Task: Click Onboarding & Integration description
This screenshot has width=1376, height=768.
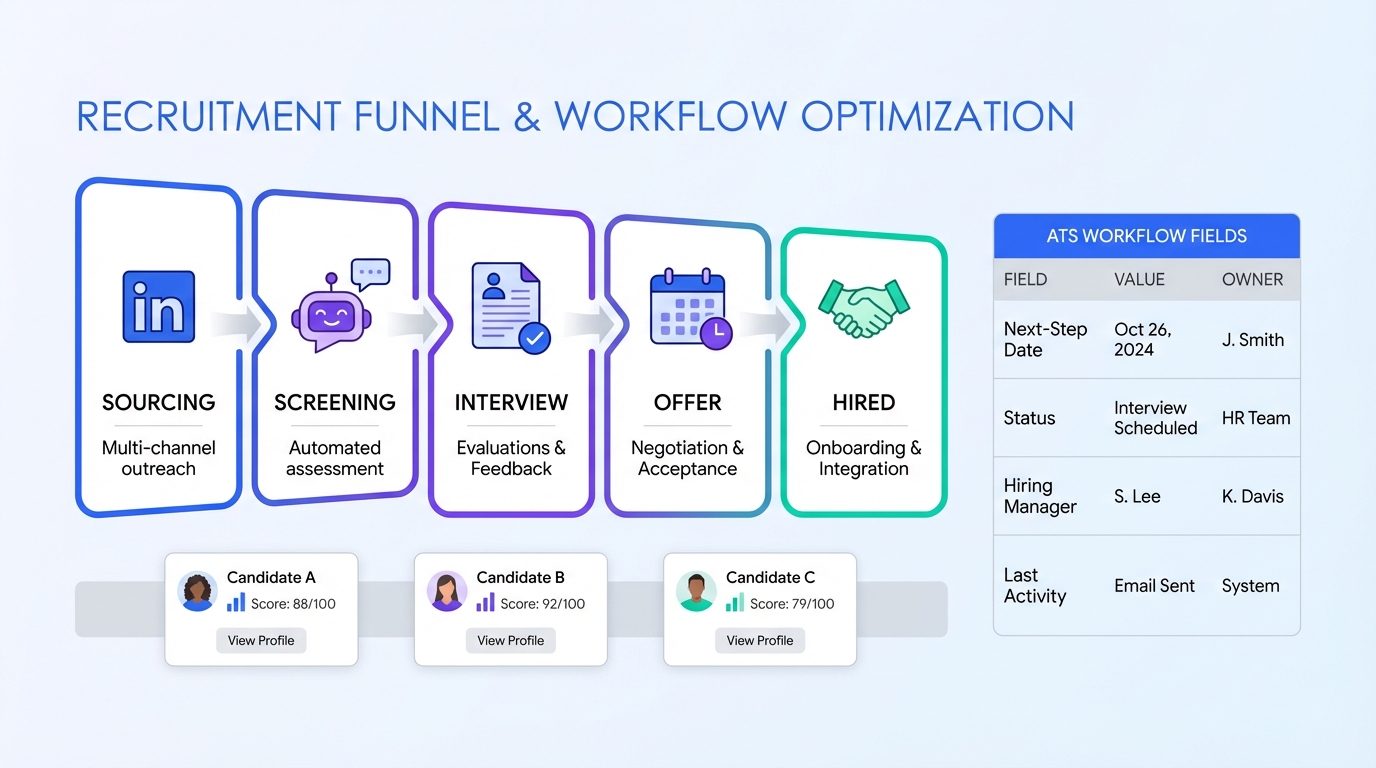Action: 864,458
